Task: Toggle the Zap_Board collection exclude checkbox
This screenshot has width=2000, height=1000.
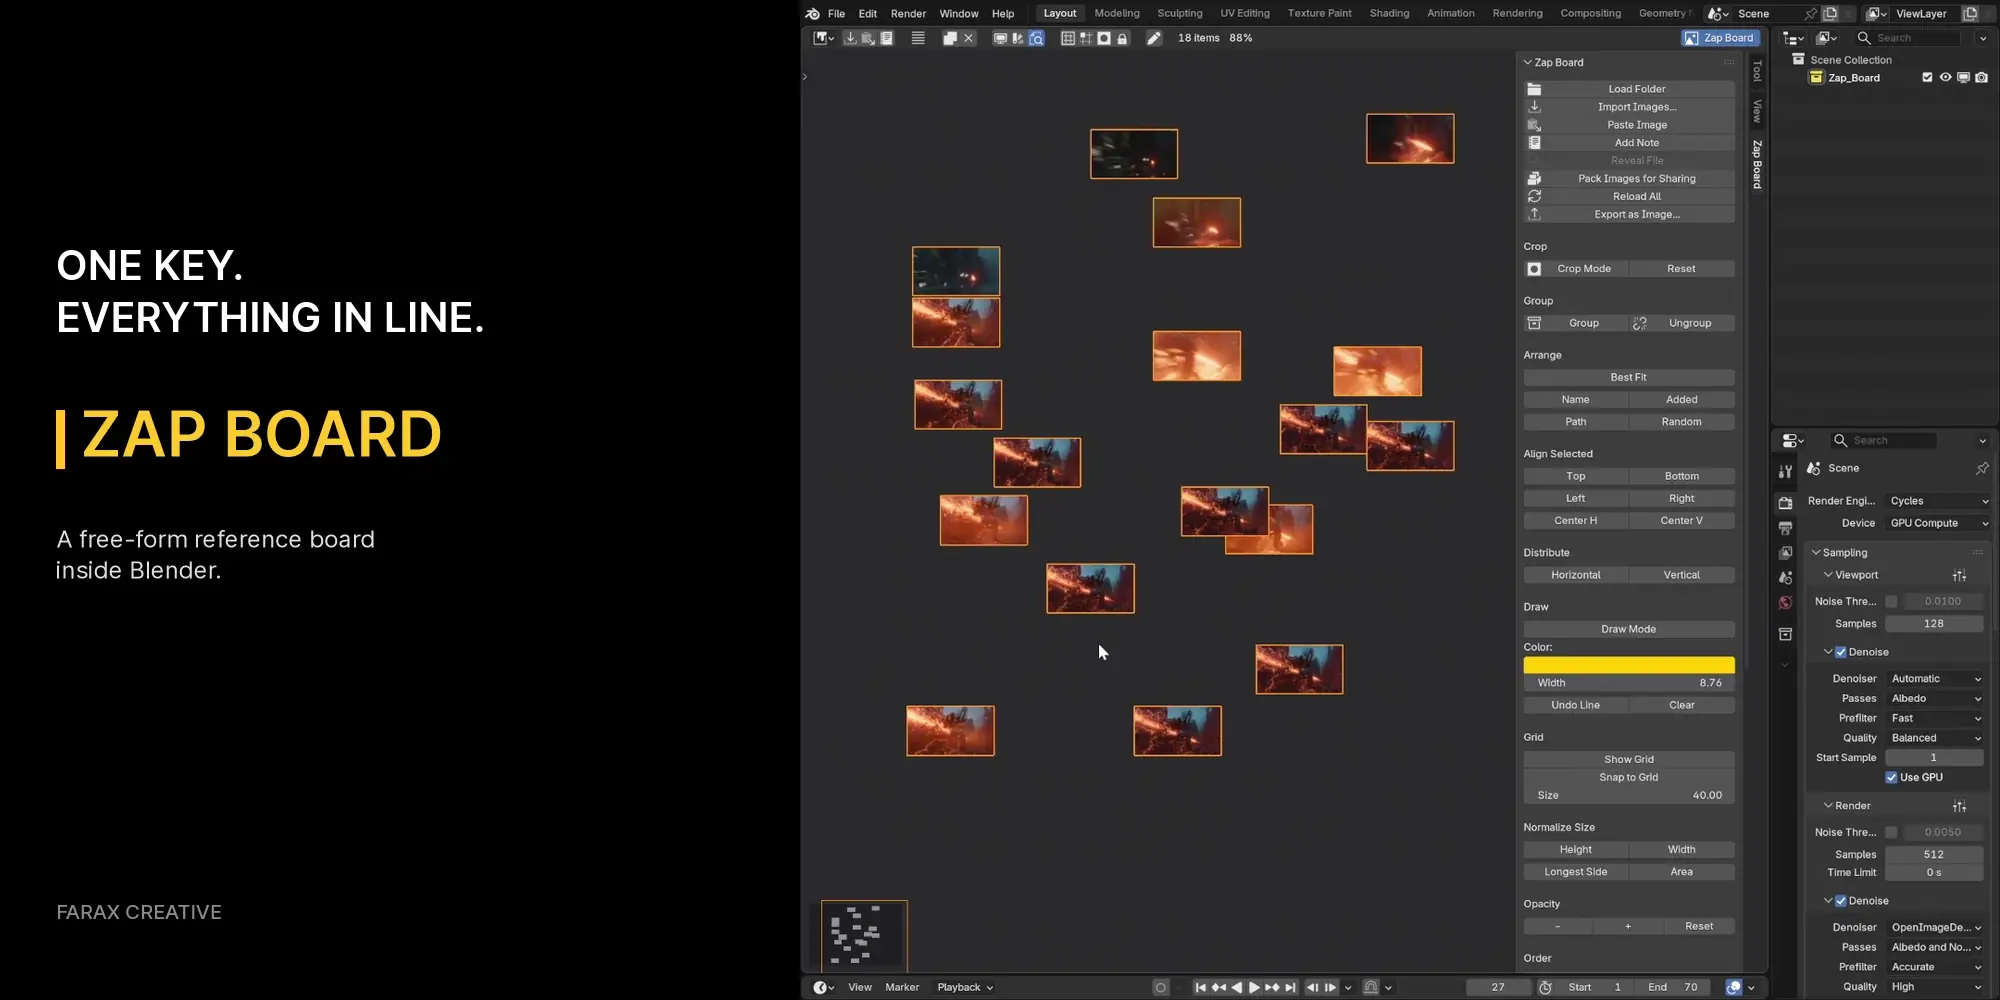Action: pyautogui.click(x=1927, y=78)
